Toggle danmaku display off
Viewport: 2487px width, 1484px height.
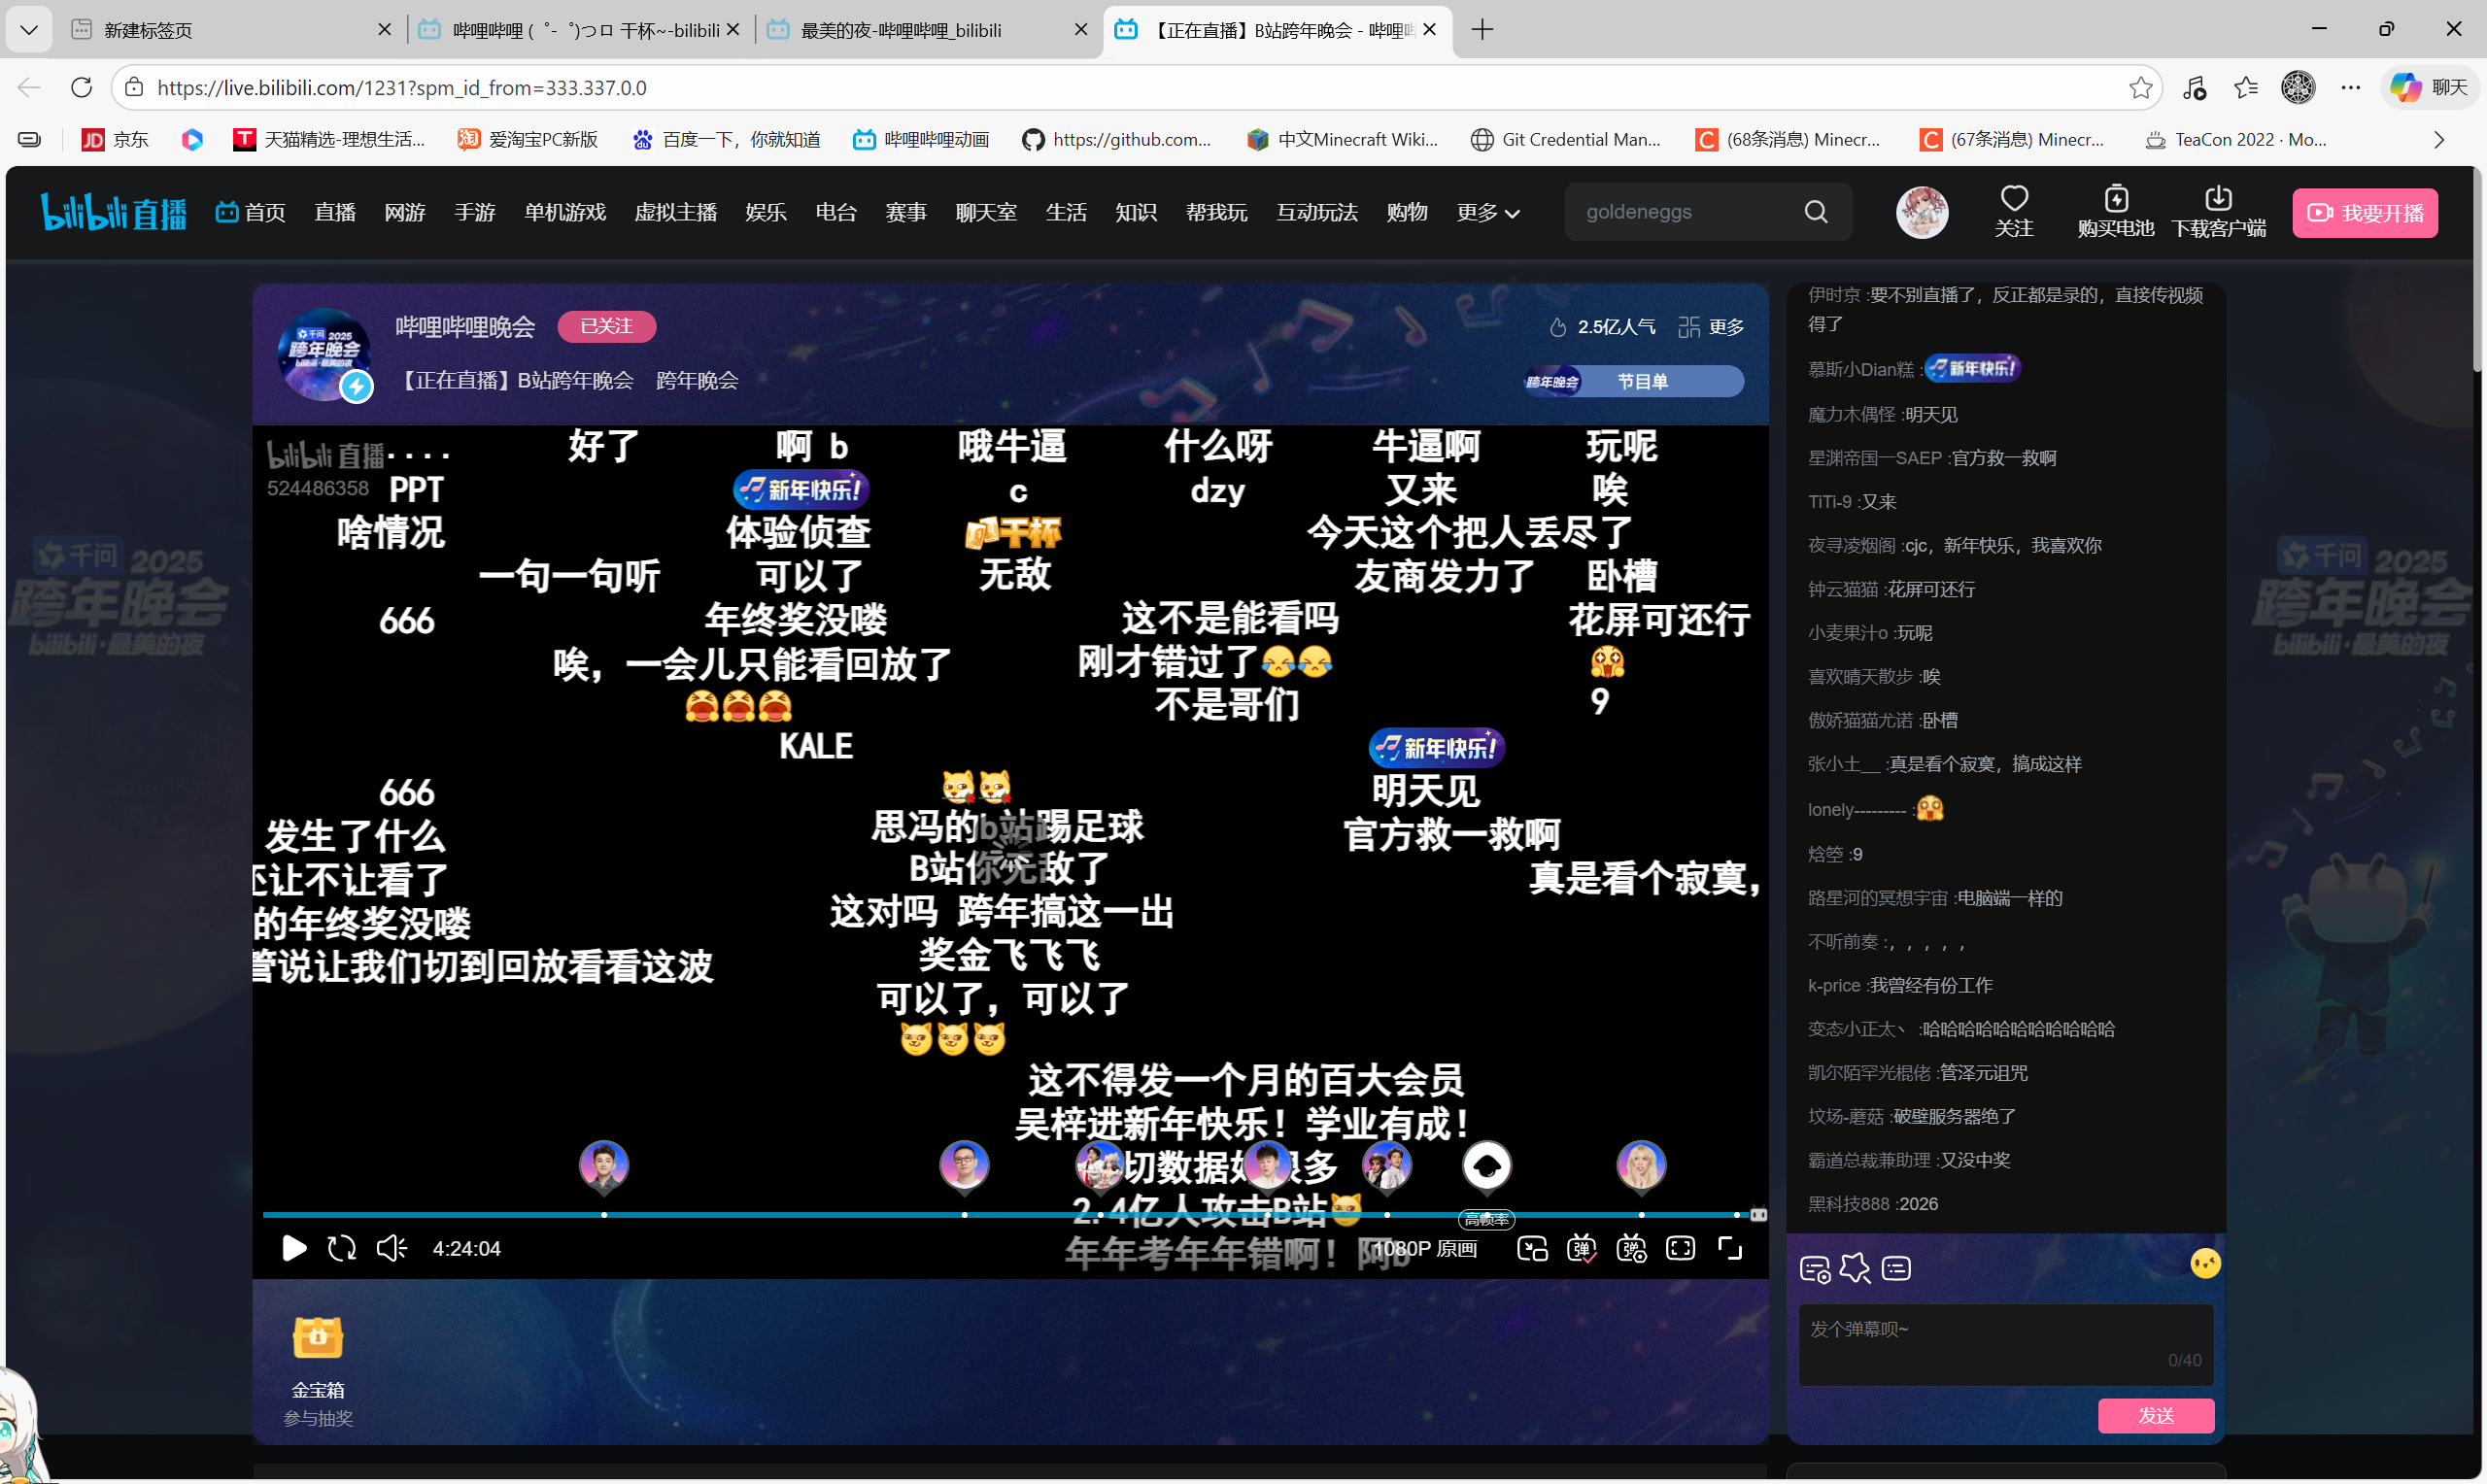pos(1581,1248)
